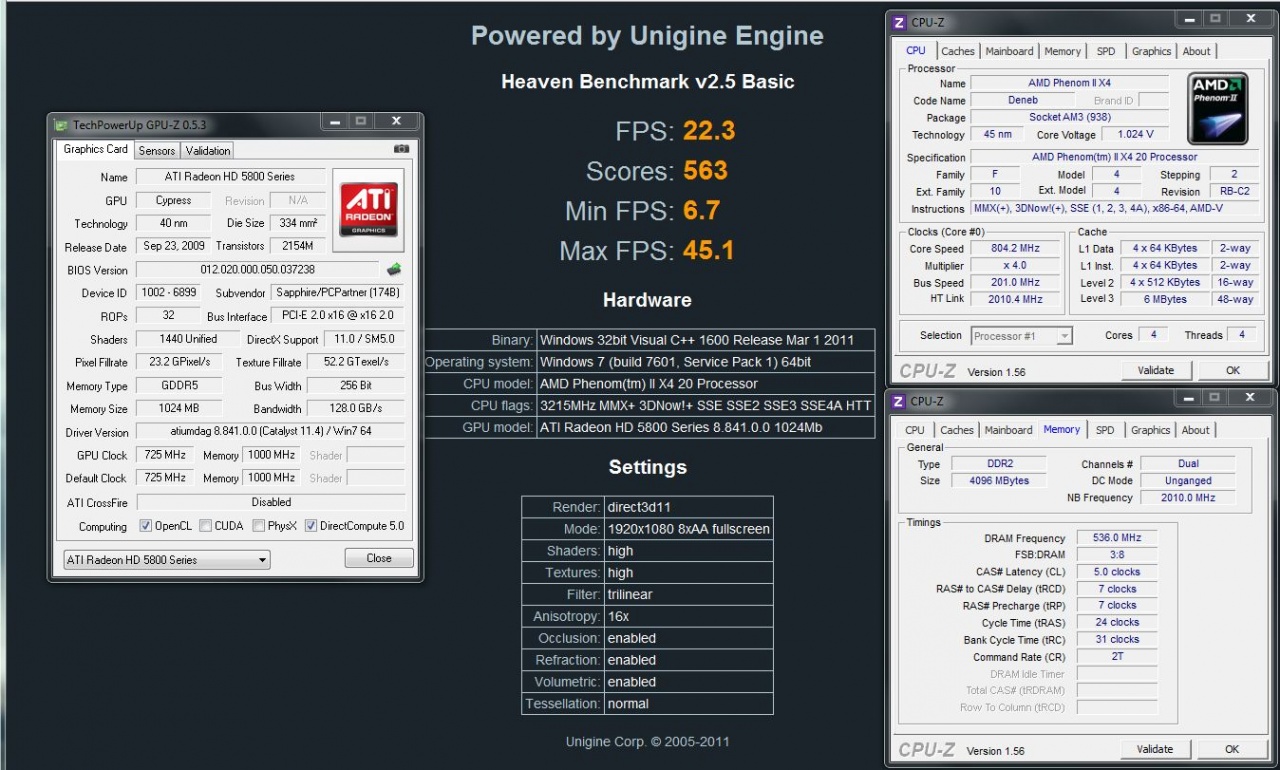
Task: Click the Bandwidth 128.0 GB/s field in GPU-Z
Action: point(356,408)
